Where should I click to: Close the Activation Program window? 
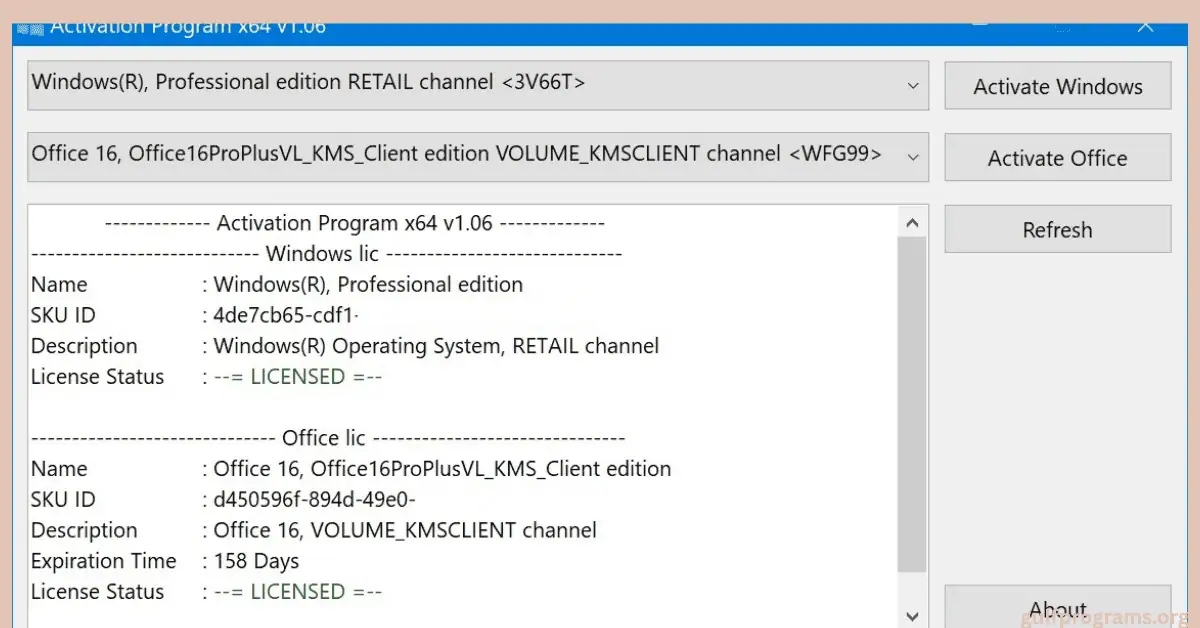pyautogui.click(x=1145, y=27)
